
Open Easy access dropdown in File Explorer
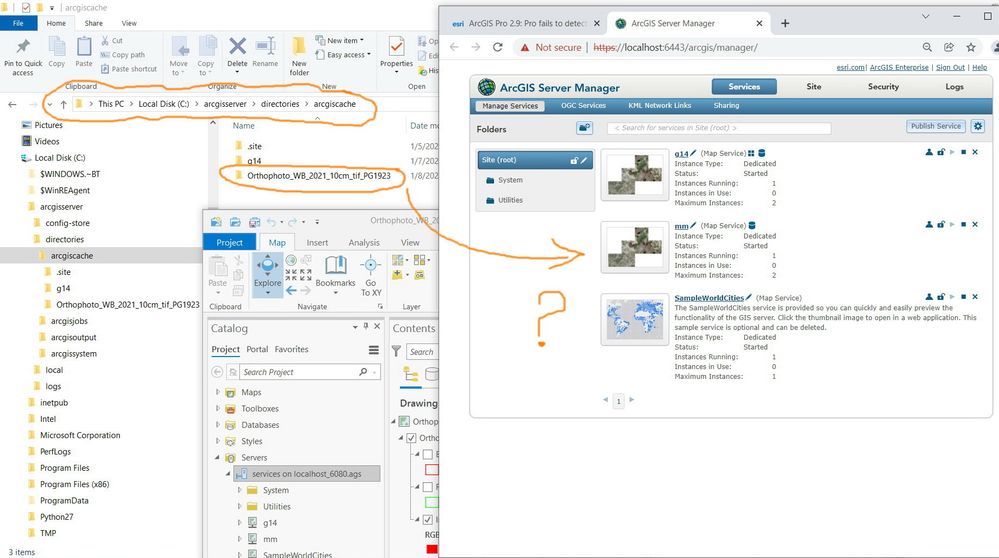[343, 55]
